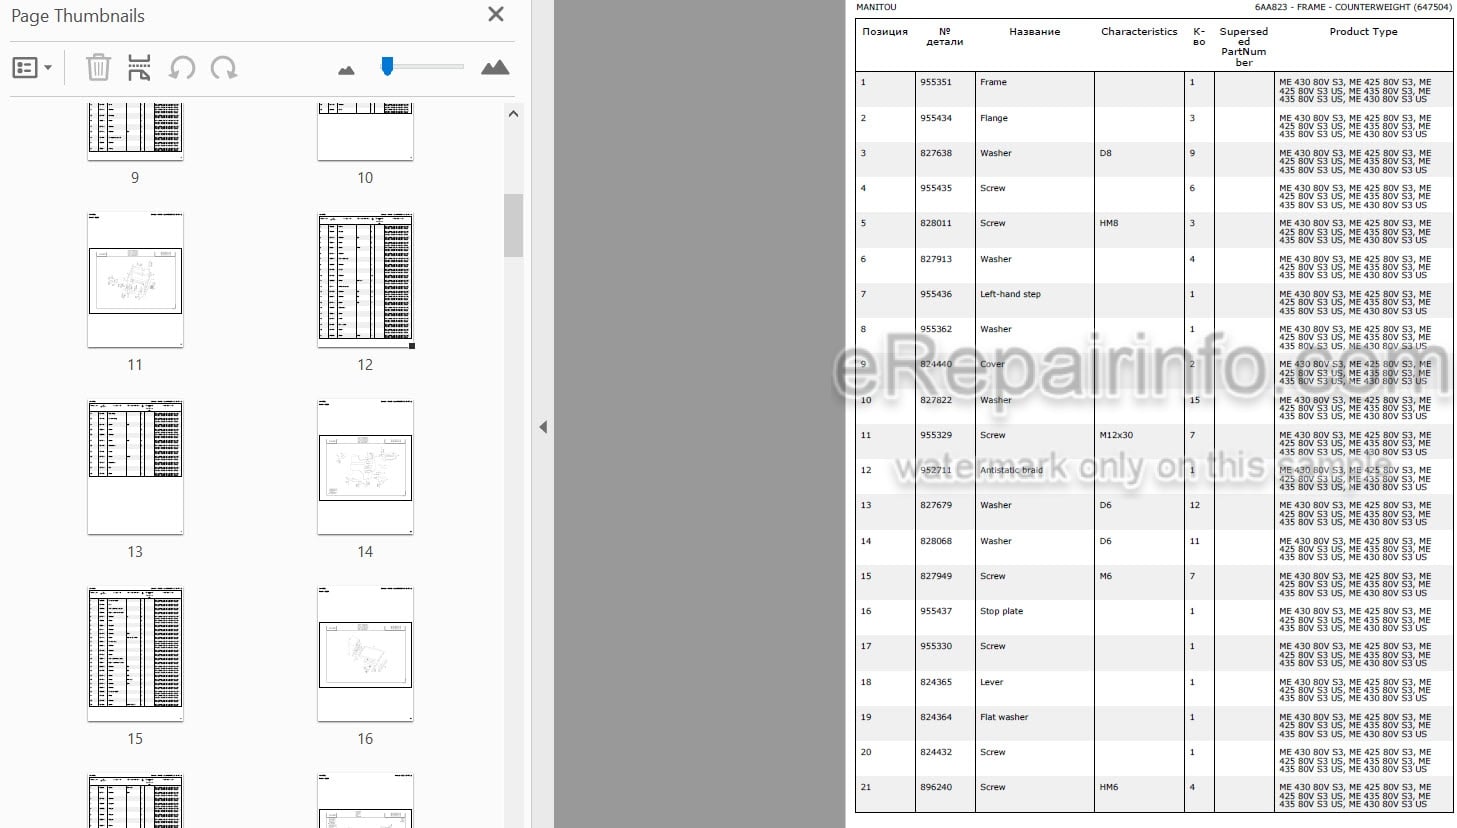This screenshot has width=1457, height=828.
Task: Click the 'Page Thumbnails' panel title
Action: point(78,16)
